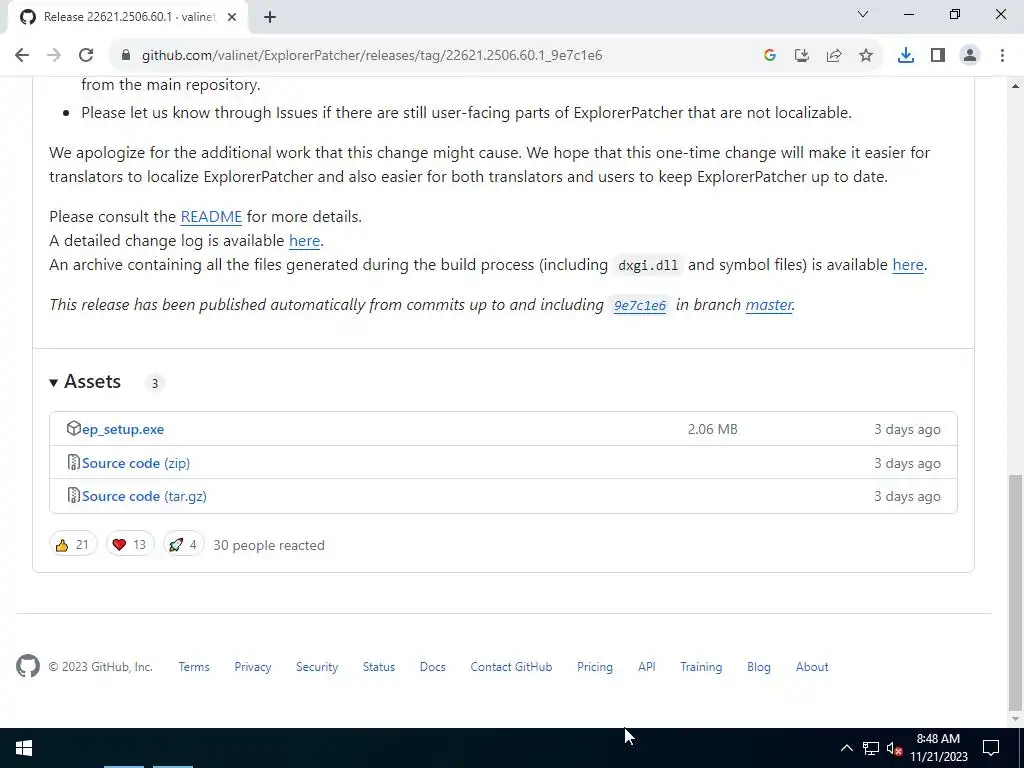
Task: Click the '2.06 MB' file size text
Action: [x=712, y=430]
